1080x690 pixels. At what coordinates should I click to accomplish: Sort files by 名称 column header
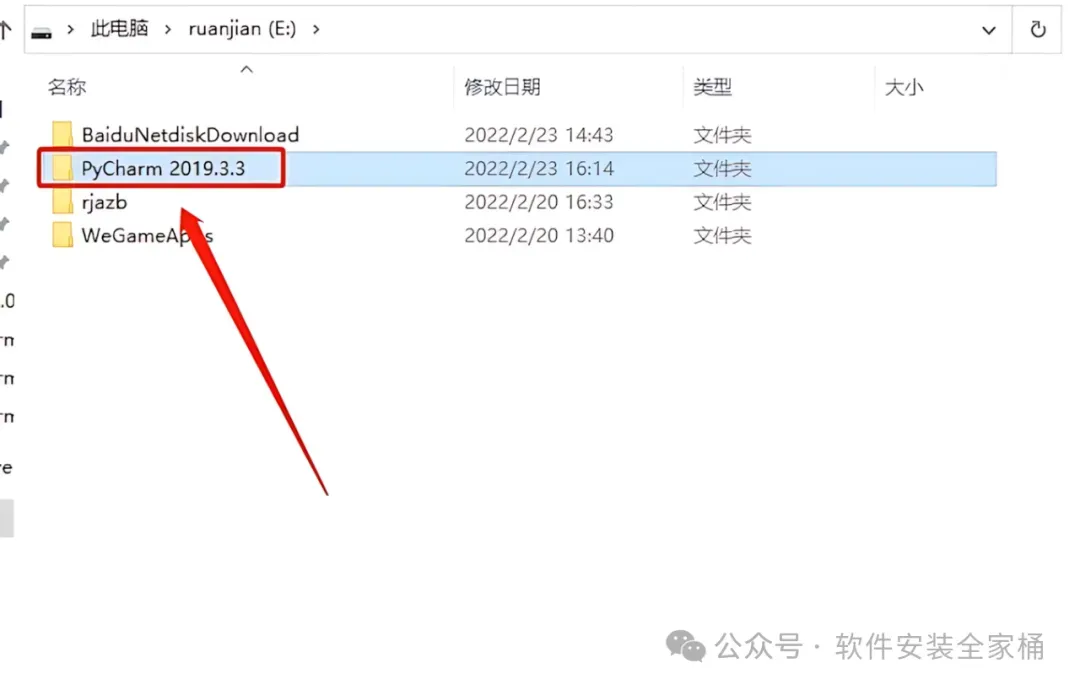coord(67,87)
